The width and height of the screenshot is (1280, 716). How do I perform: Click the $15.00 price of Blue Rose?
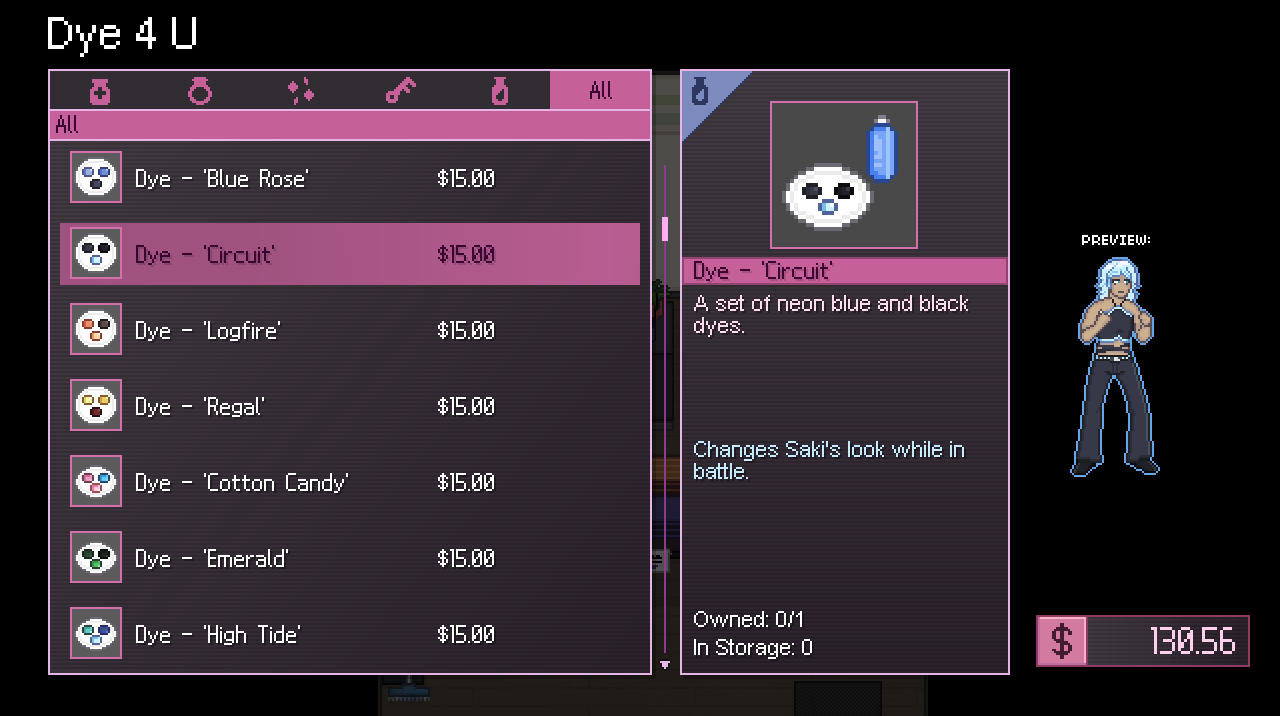pyautogui.click(x=466, y=179)
